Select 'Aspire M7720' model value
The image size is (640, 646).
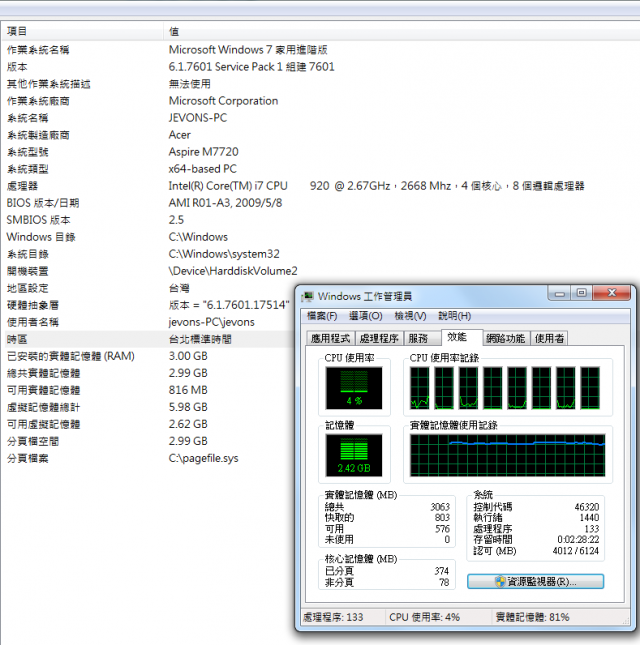204,152
